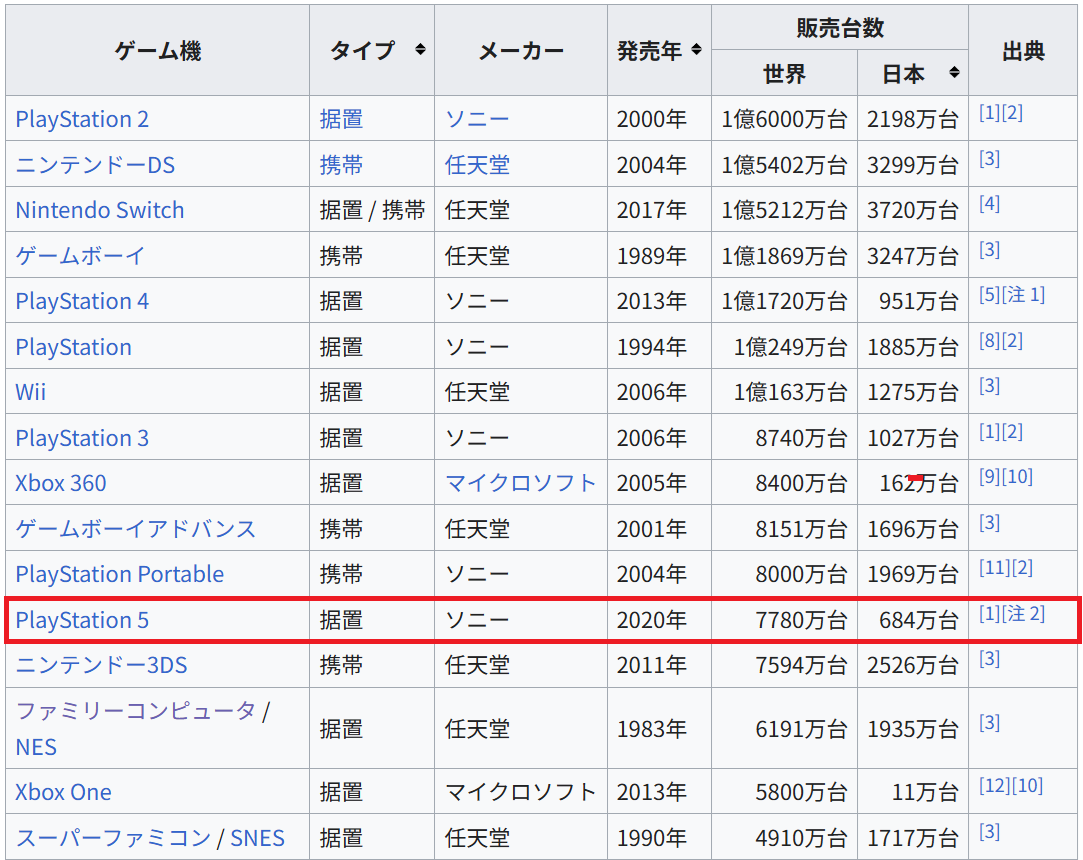1083x860 pixels.
Task: Follow the 据置 type link in PlayStation 2 row
Action: tap(341, 119)
